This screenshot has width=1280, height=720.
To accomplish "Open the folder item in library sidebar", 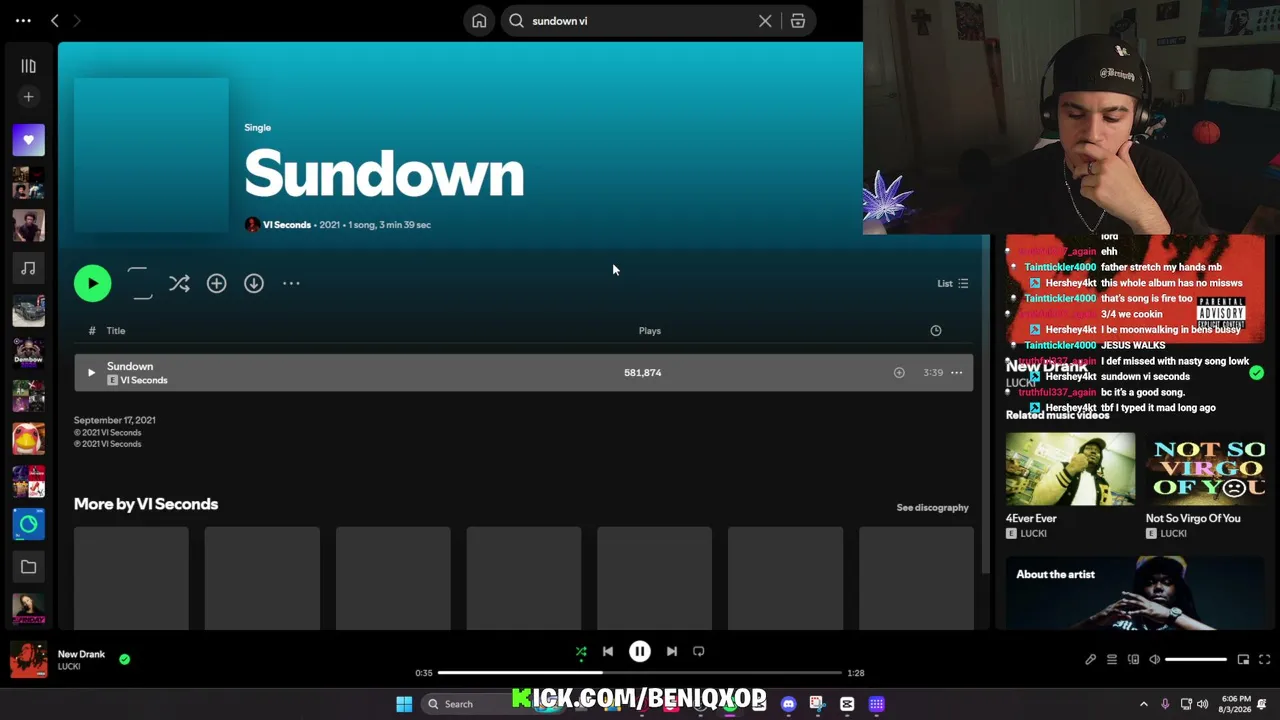I will (x=28, y=567).
